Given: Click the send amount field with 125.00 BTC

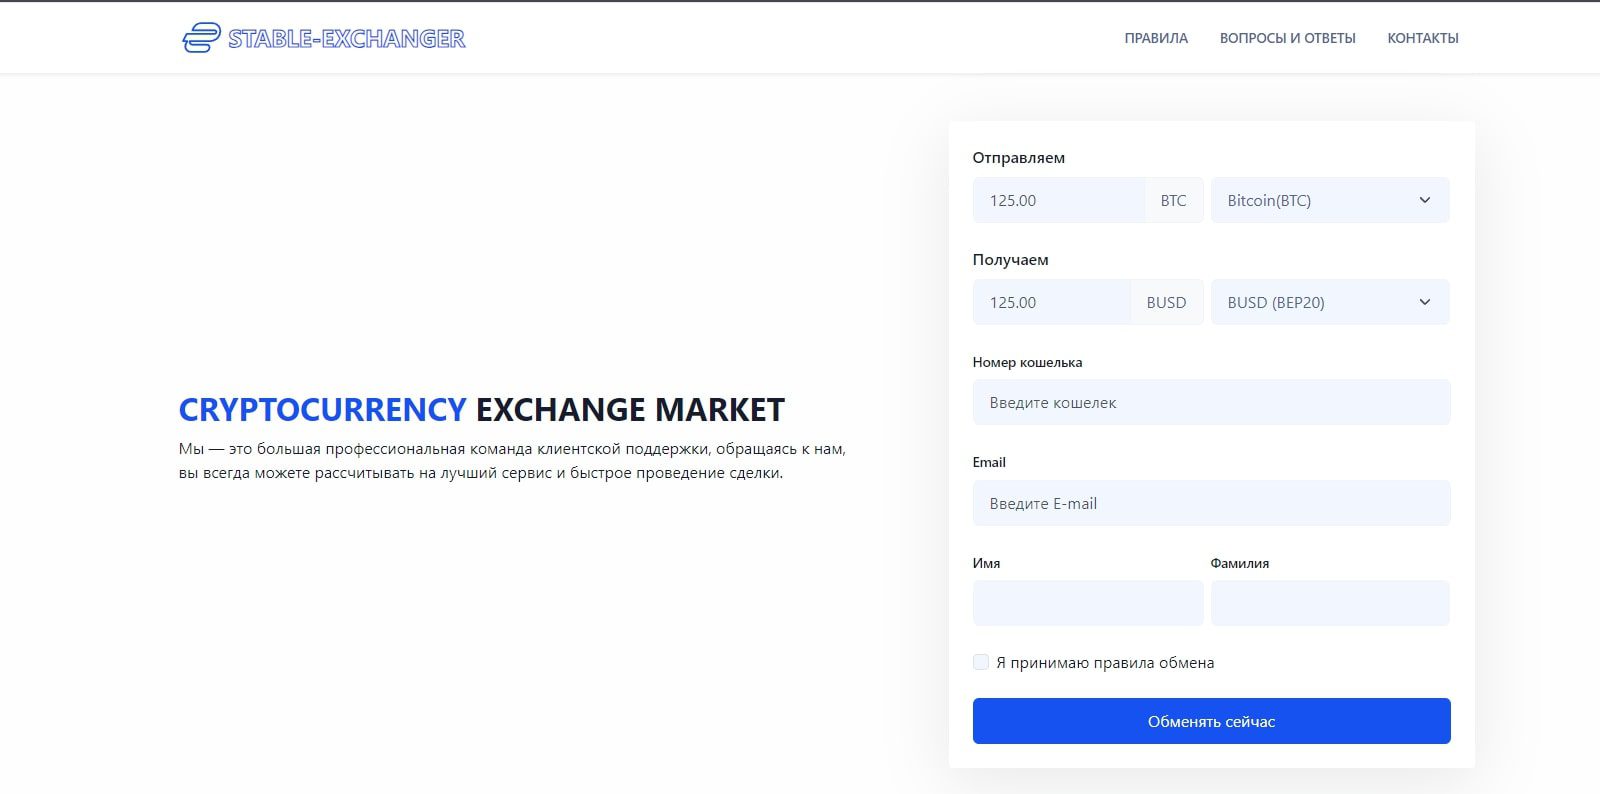Looking at the screenshot, I should (1059, 200).
